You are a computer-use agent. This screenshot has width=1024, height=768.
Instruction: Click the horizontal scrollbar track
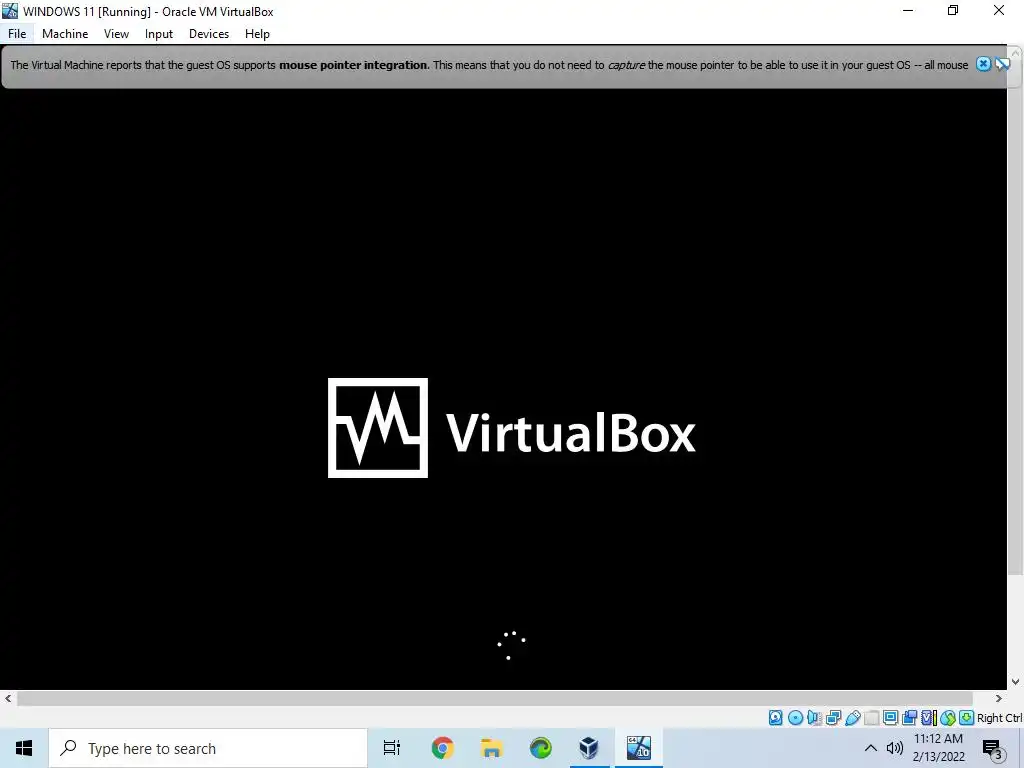click(494, 699)
